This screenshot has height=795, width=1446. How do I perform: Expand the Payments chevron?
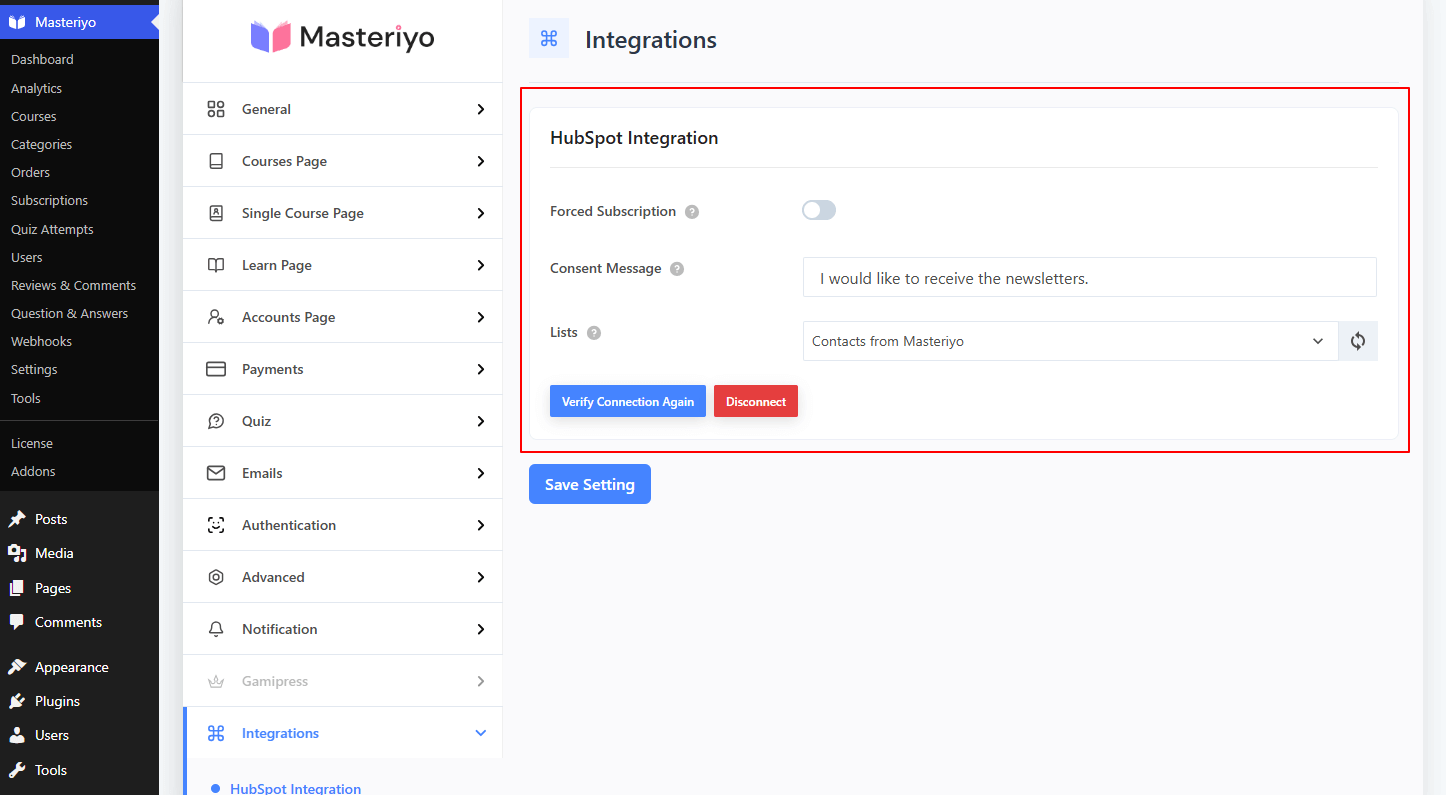[481, 369]
